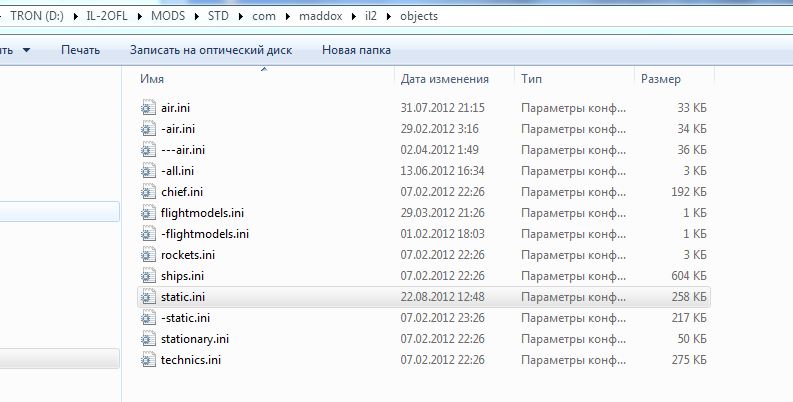Select the flightmodels.ini file name
This screenshot has height=402, width=793.
tap(202, 213)
